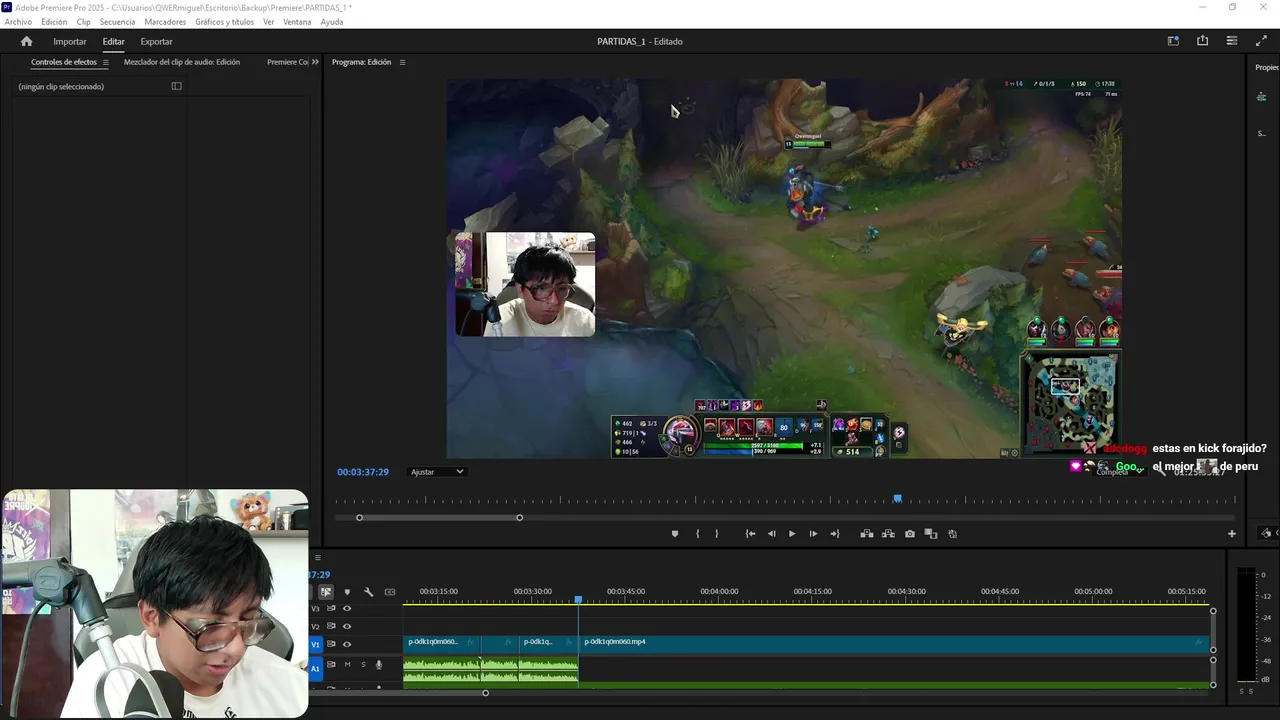The image size is (1280, 720).
Task: Step forward one frame
Action: 813,534
